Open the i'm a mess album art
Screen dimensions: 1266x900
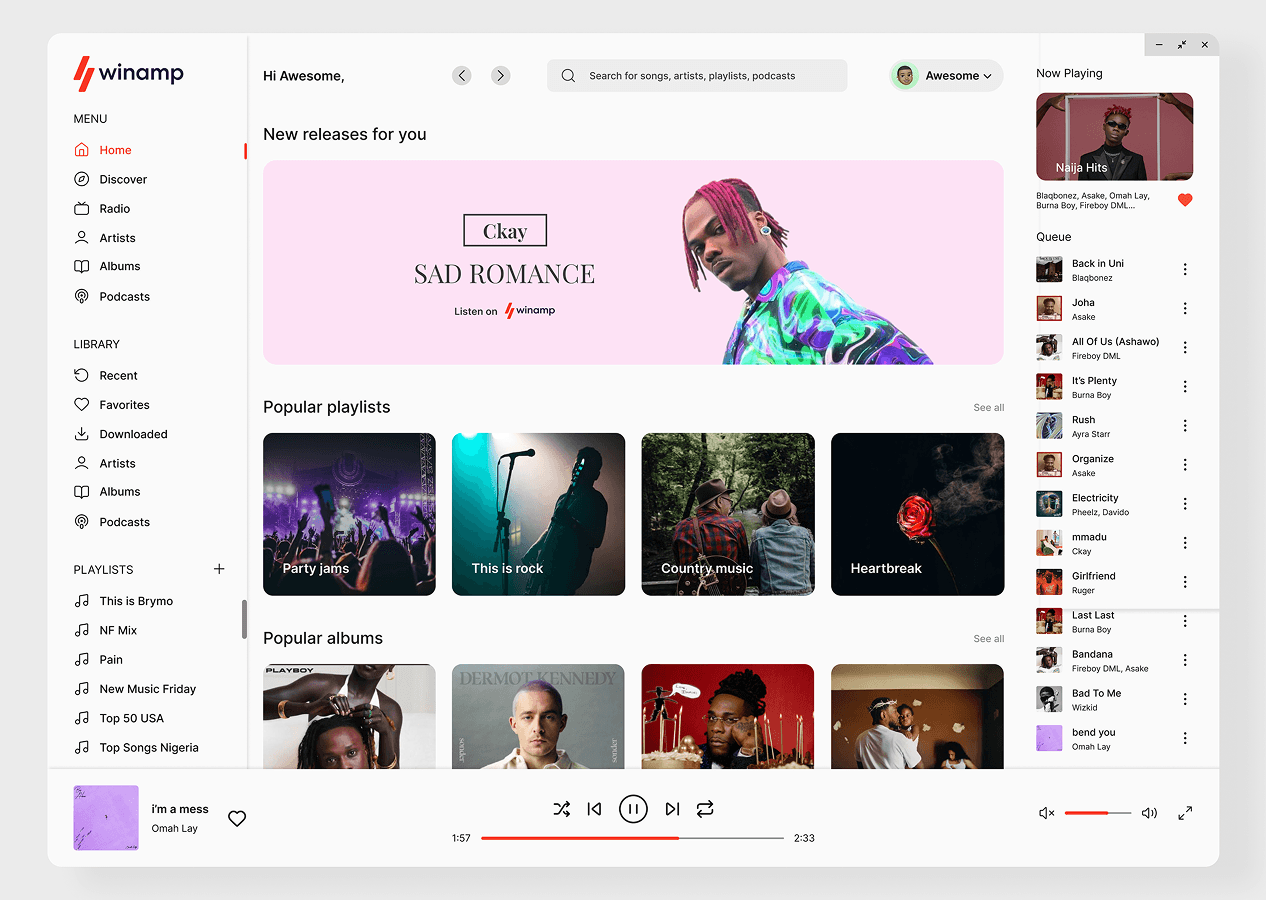[106, 818]
